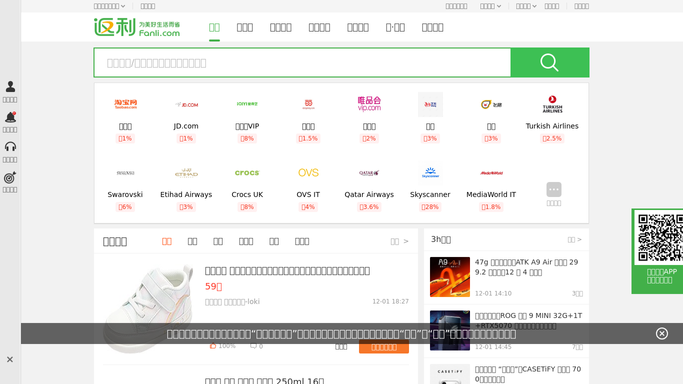Close the dark notification banner

coord(662,333)
